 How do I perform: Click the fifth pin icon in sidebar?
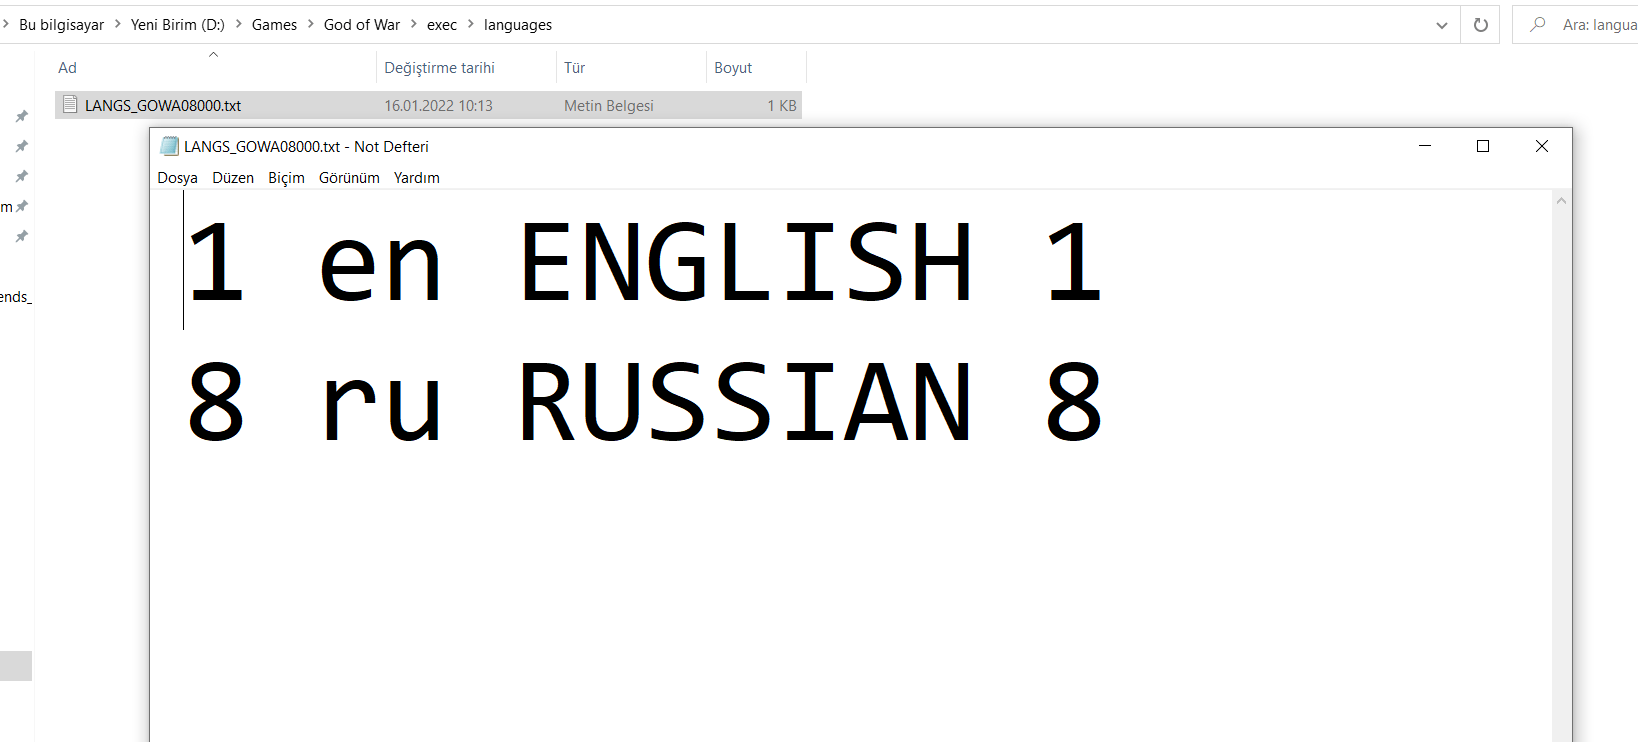coord(21,236)
